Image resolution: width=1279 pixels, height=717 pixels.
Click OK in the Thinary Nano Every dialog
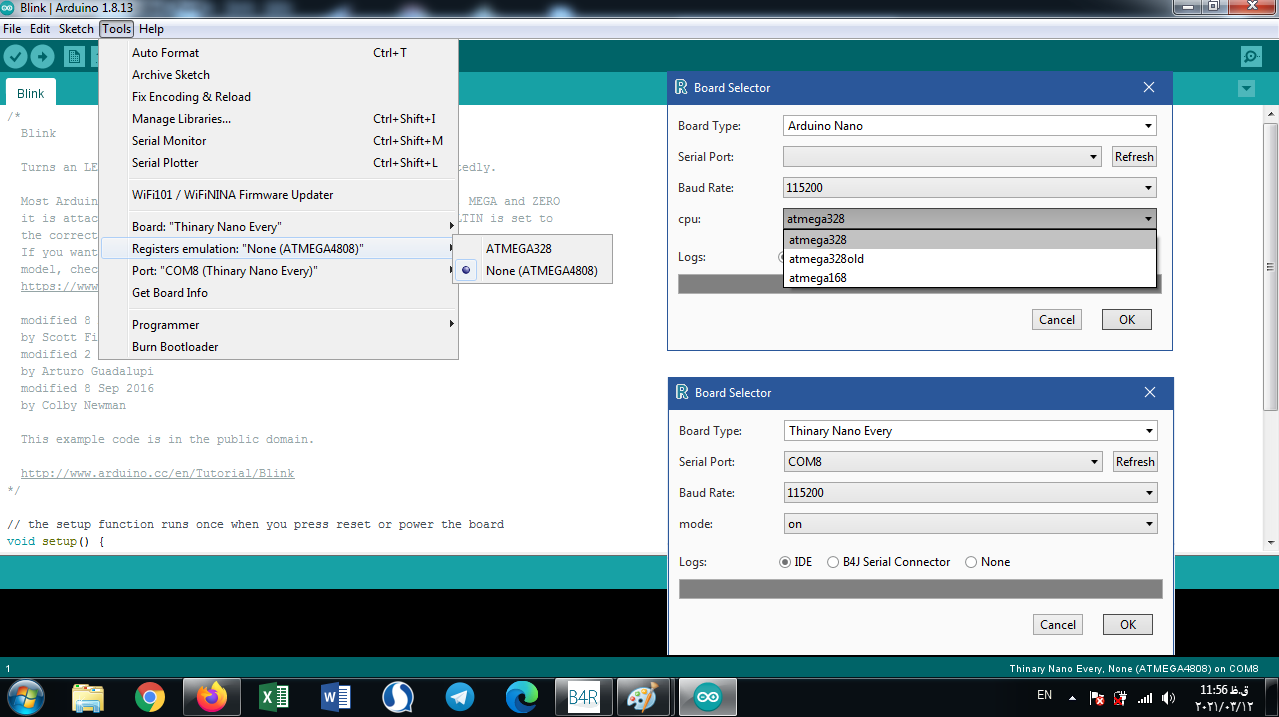[1128, 625]
